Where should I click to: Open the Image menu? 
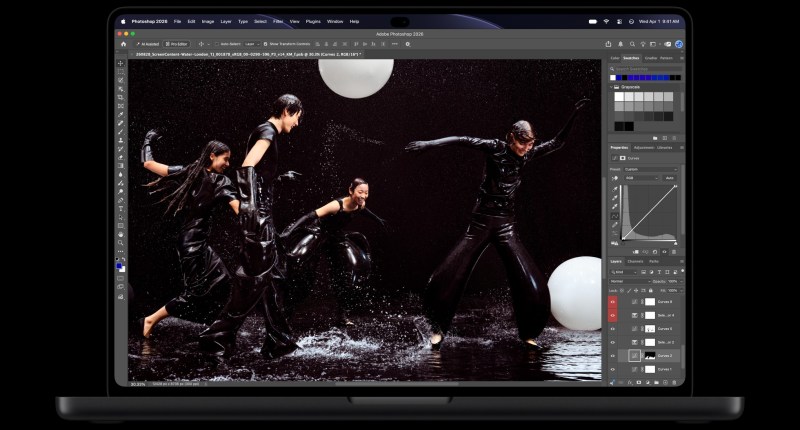coord(208,21)
